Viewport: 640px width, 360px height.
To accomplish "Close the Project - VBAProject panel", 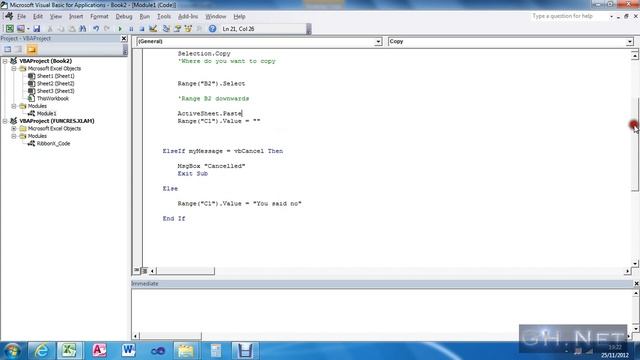I will coord(124,38).
